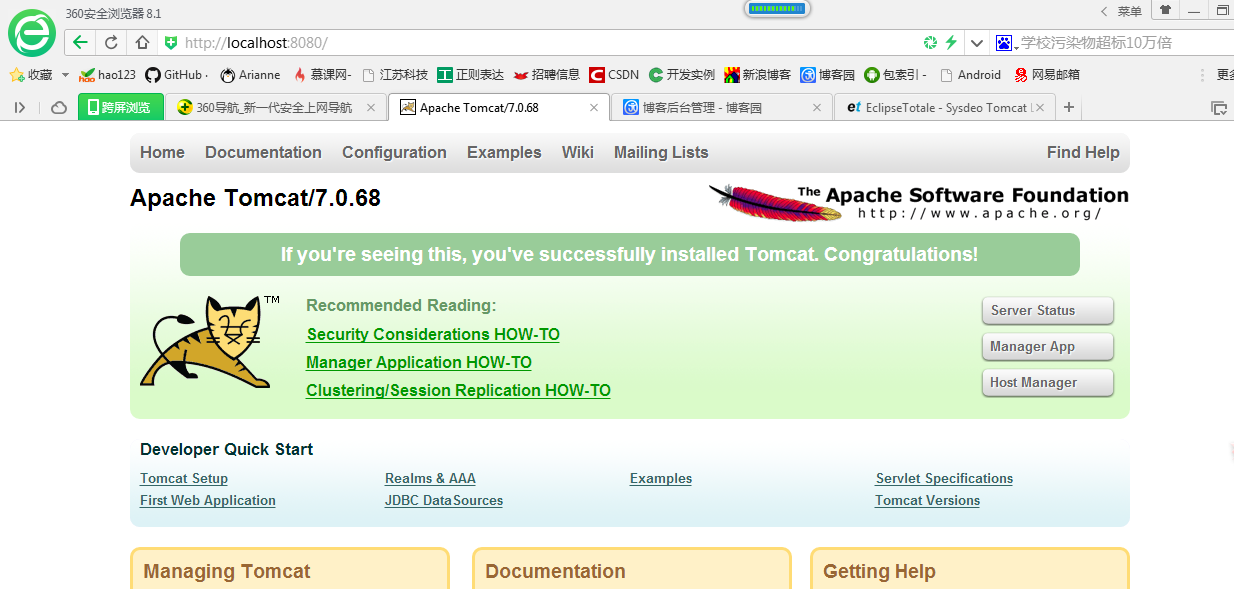Open the 网易邮箱 bookmark
Screen dimensions: 1234x589
tap(1046, 75)
